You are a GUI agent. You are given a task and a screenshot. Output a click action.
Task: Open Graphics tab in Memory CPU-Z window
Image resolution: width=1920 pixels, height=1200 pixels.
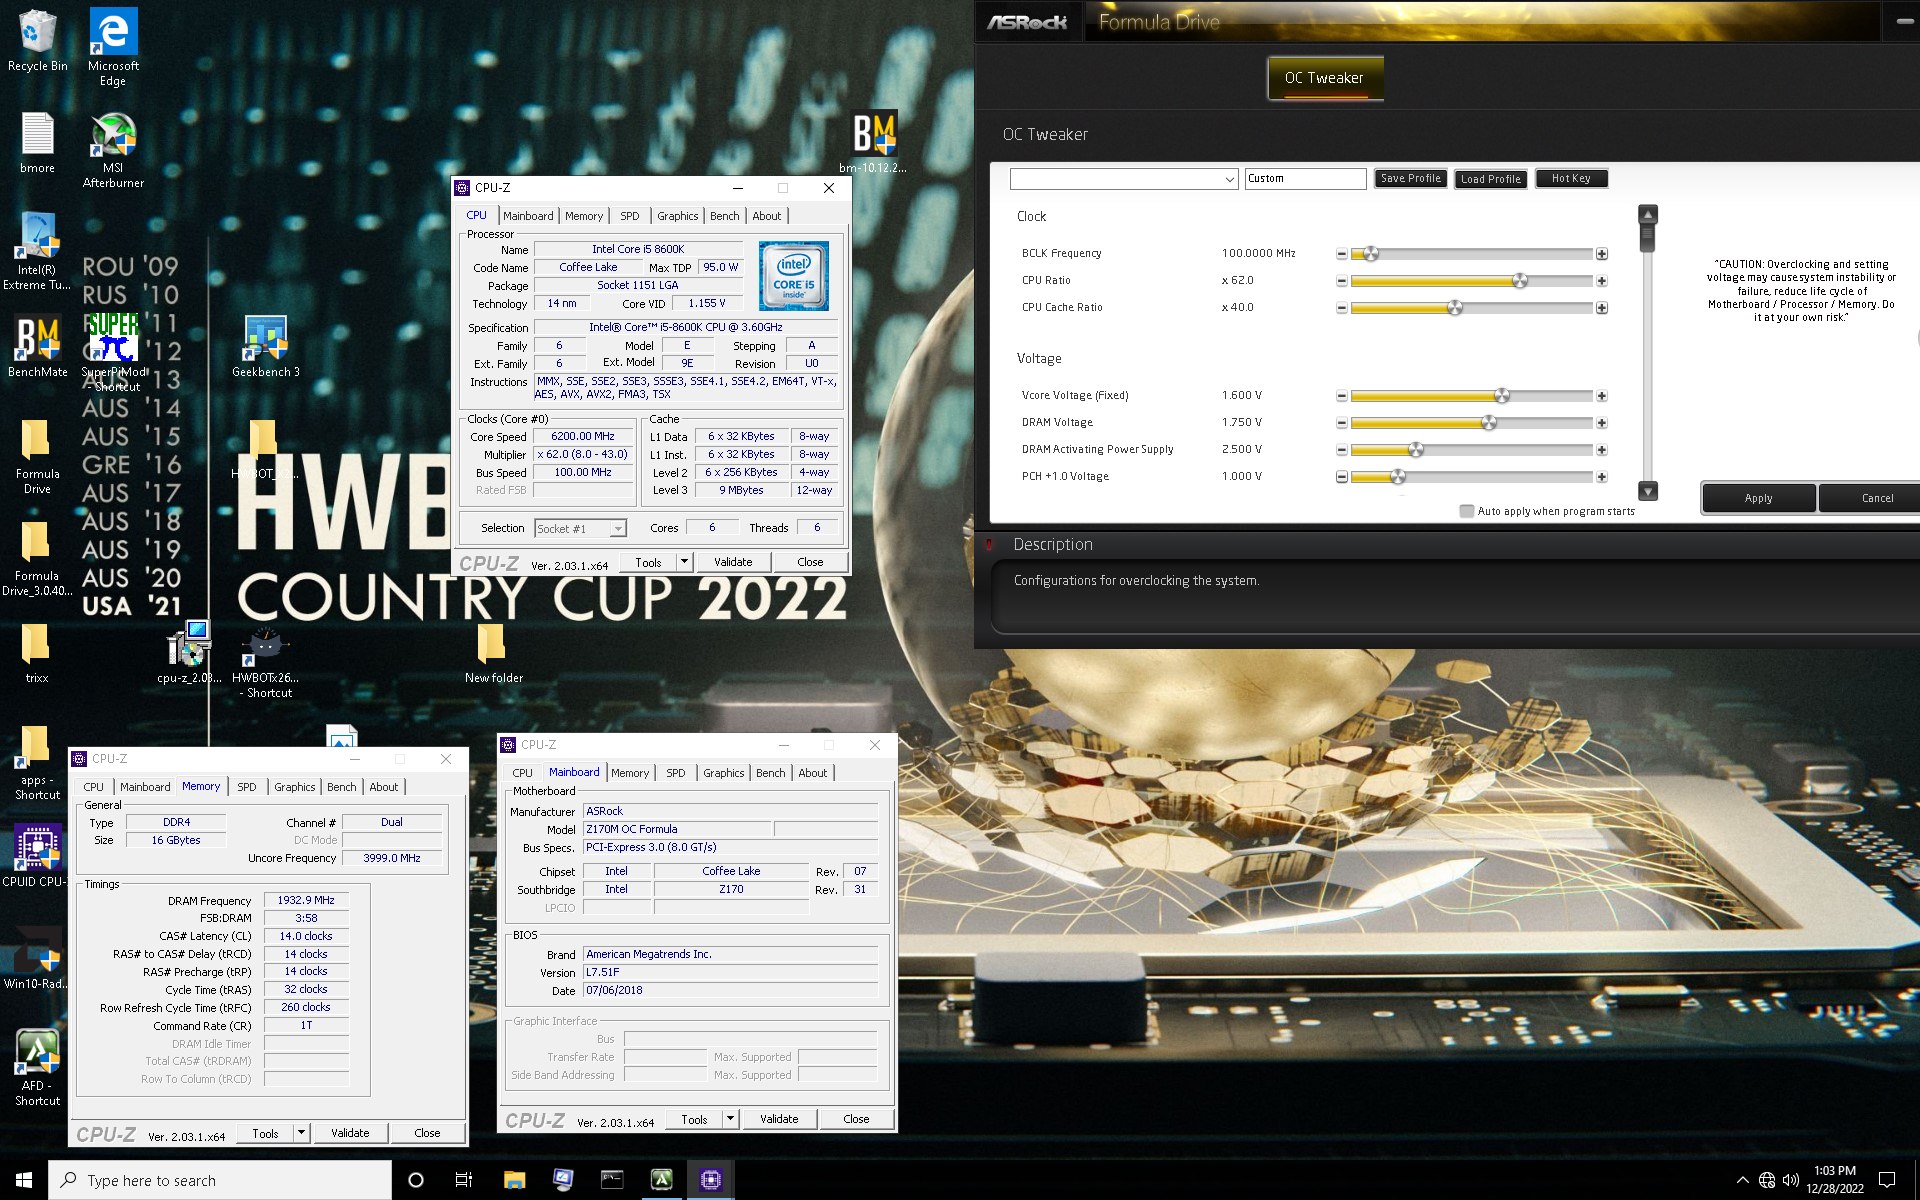[295, 787]
